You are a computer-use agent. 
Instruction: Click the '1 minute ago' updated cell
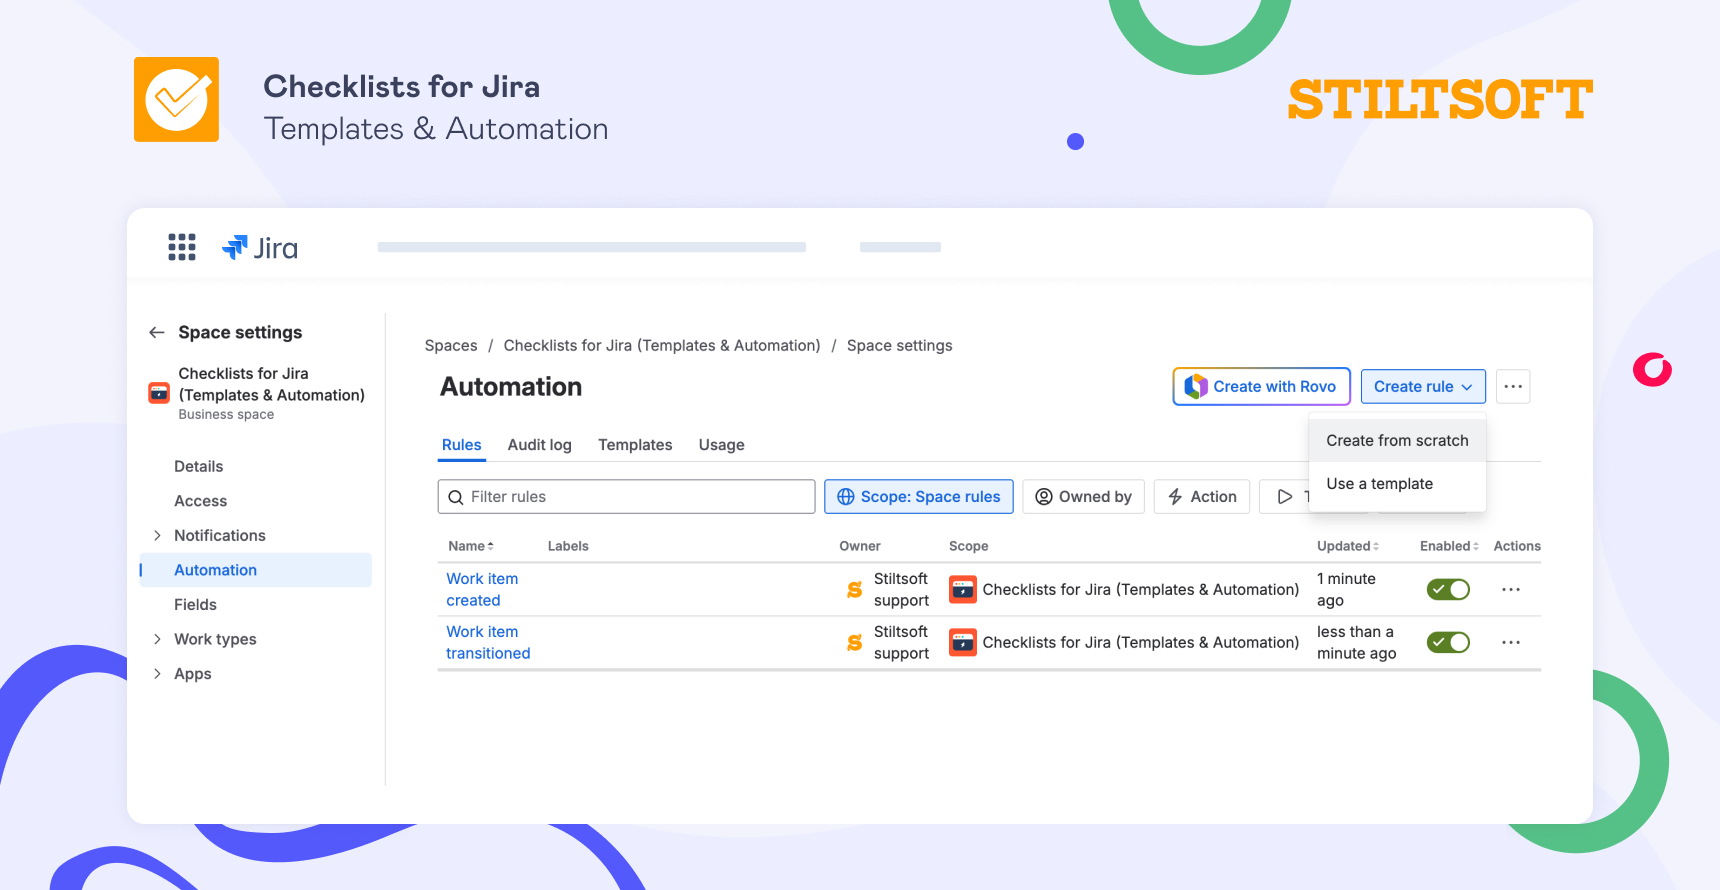1346,590
